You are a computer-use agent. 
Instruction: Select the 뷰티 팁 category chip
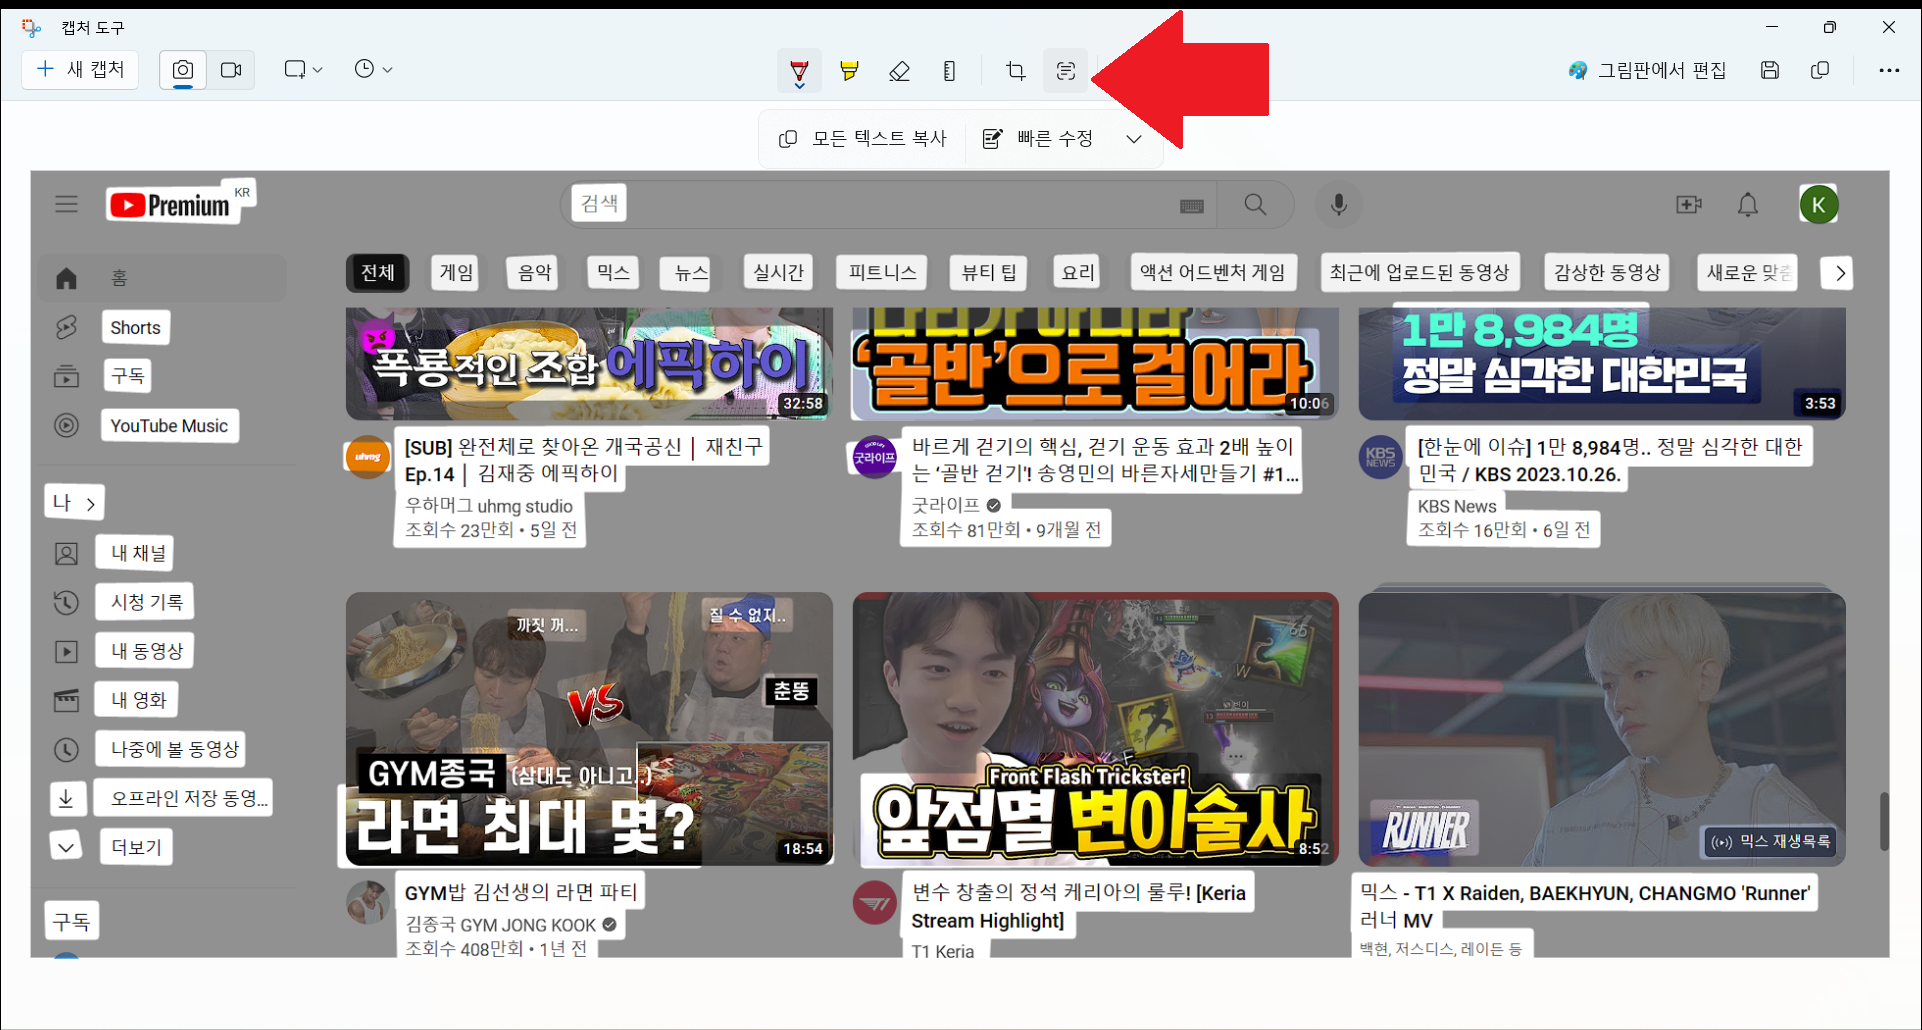tap(989, 272)
